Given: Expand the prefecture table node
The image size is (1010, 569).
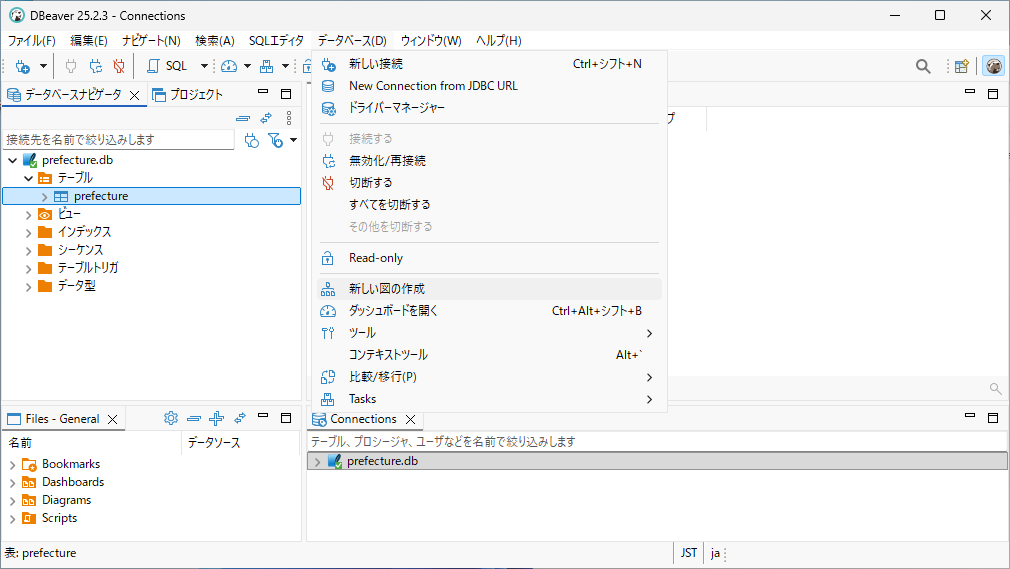Looking at the screenshot, I should [44, 197].
